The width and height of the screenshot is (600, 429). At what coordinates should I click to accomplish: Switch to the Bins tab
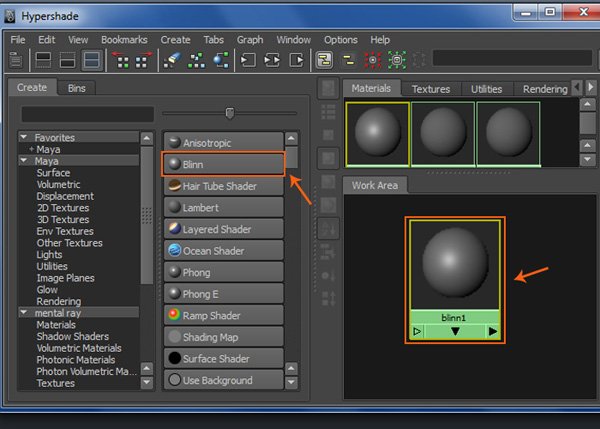pos(77,88)
